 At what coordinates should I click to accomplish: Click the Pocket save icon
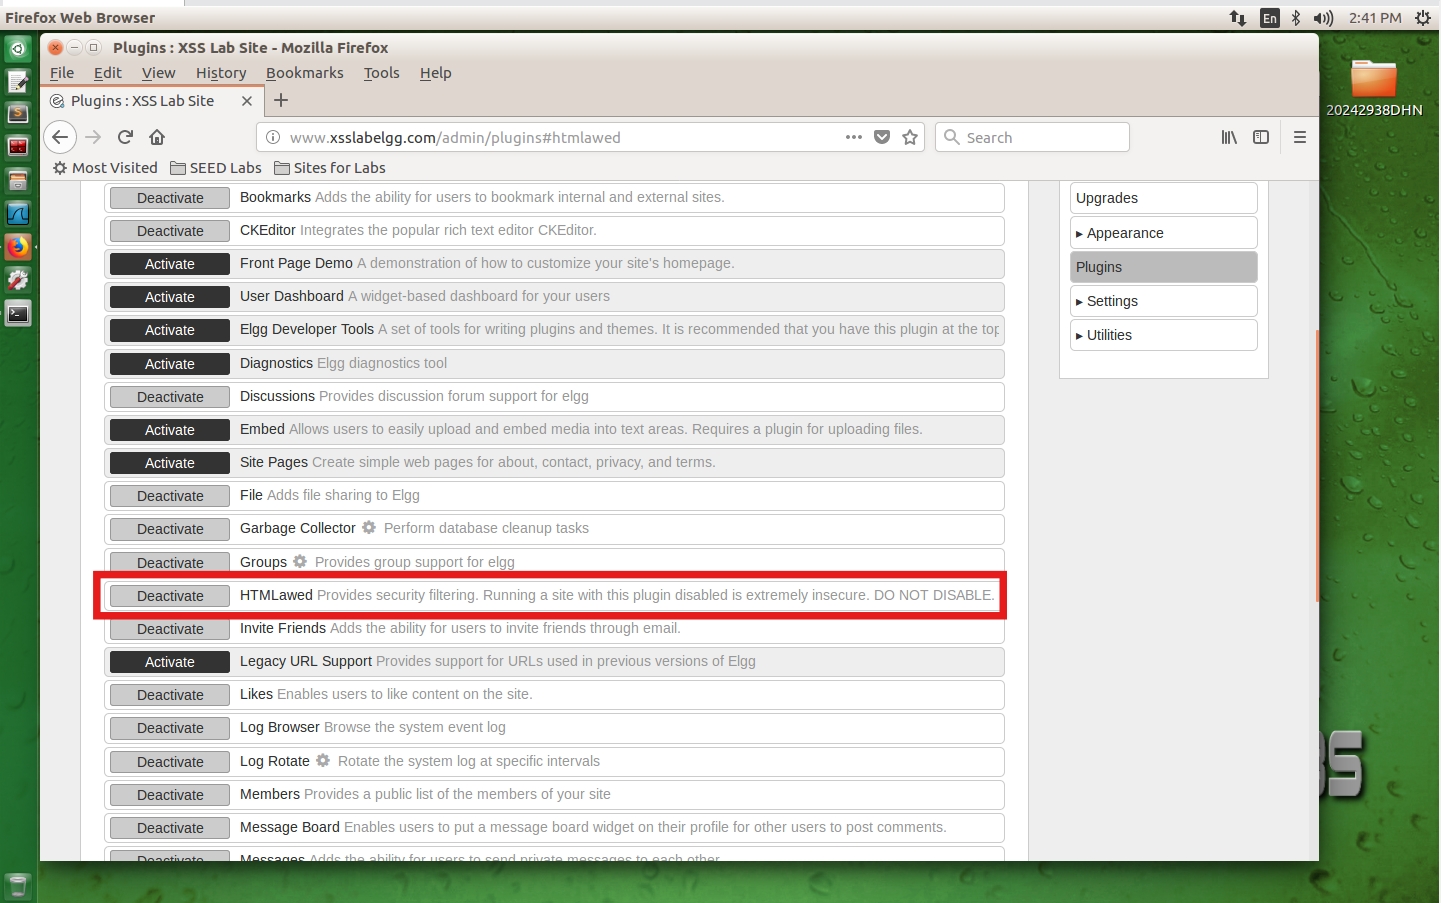882,137
